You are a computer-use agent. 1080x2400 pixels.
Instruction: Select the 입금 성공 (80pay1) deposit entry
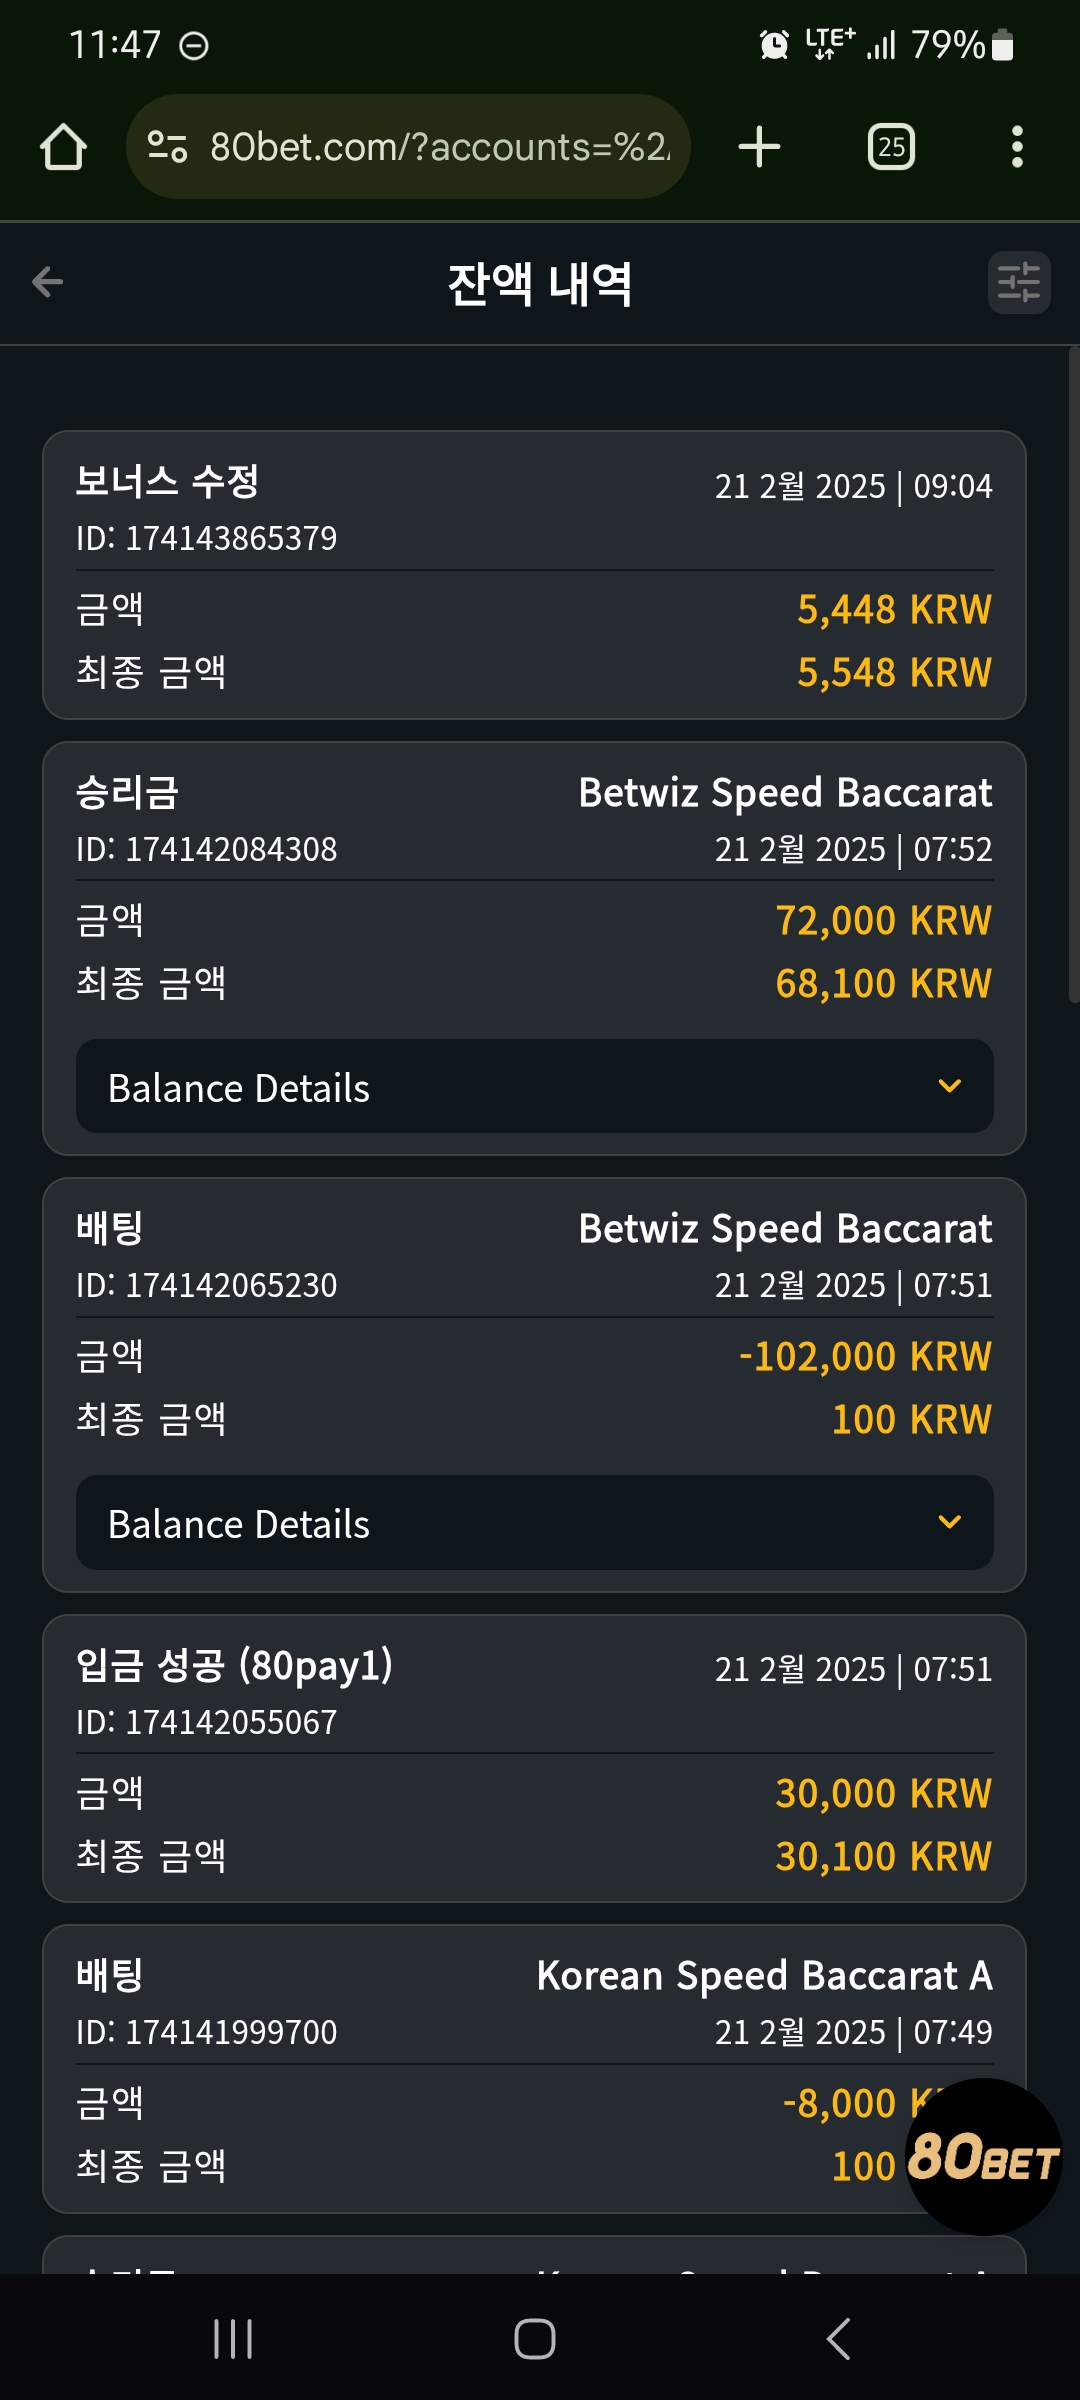pyautogui.click(x=534, y=1758)
